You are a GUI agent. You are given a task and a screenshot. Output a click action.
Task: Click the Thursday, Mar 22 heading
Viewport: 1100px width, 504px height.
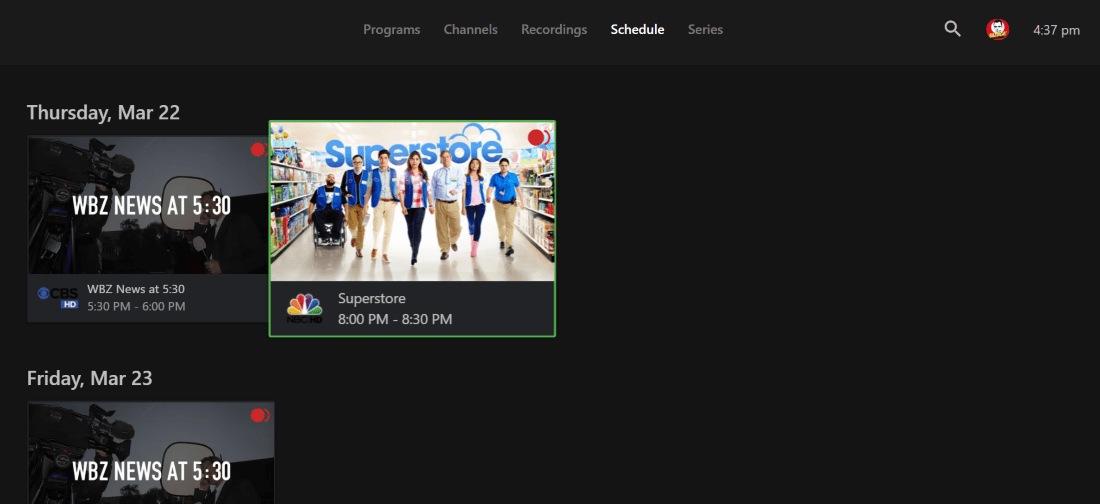pos(103,112)
